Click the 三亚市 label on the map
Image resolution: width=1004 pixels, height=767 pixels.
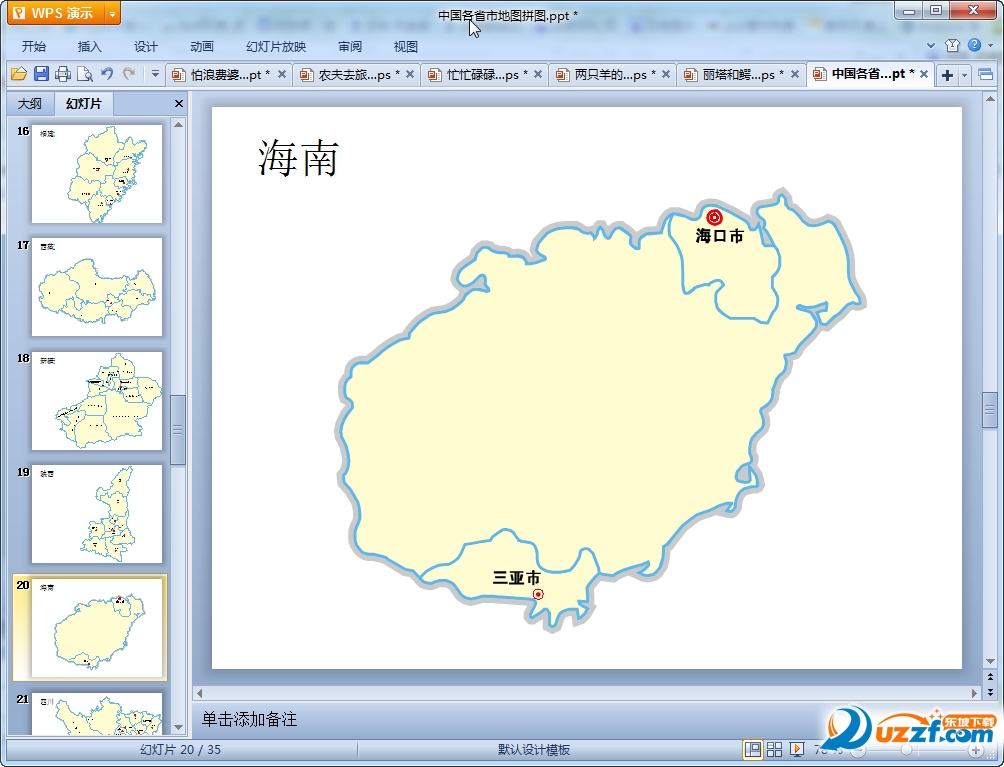tap(516, 577)
